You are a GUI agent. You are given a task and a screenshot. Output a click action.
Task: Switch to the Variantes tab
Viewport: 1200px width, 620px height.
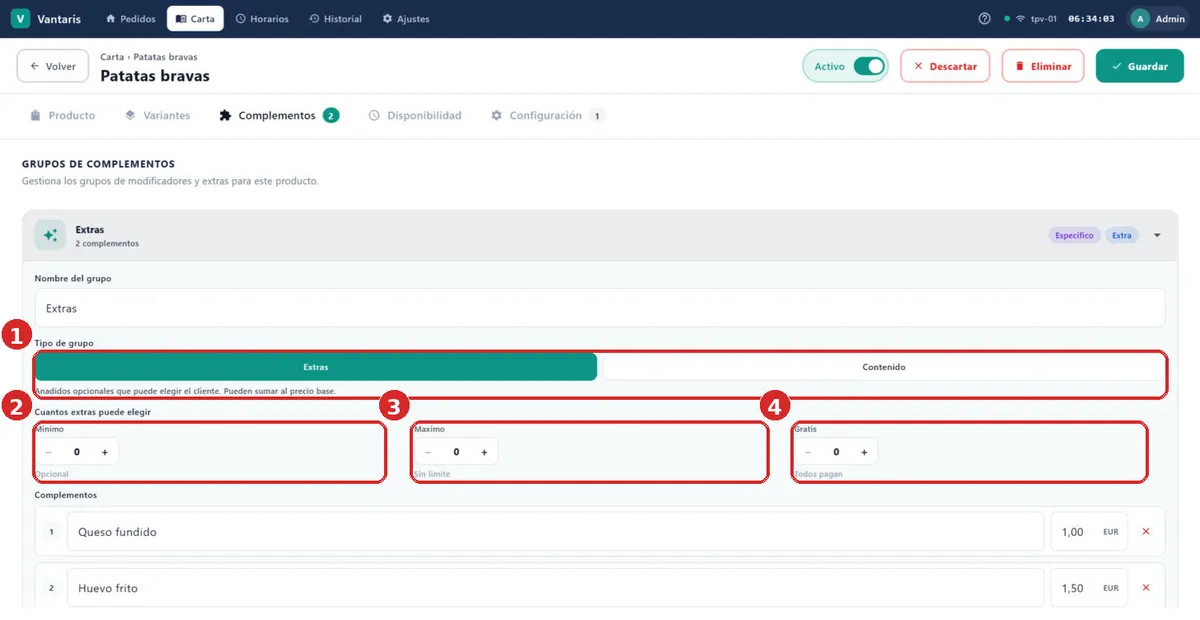pos(157,116)
